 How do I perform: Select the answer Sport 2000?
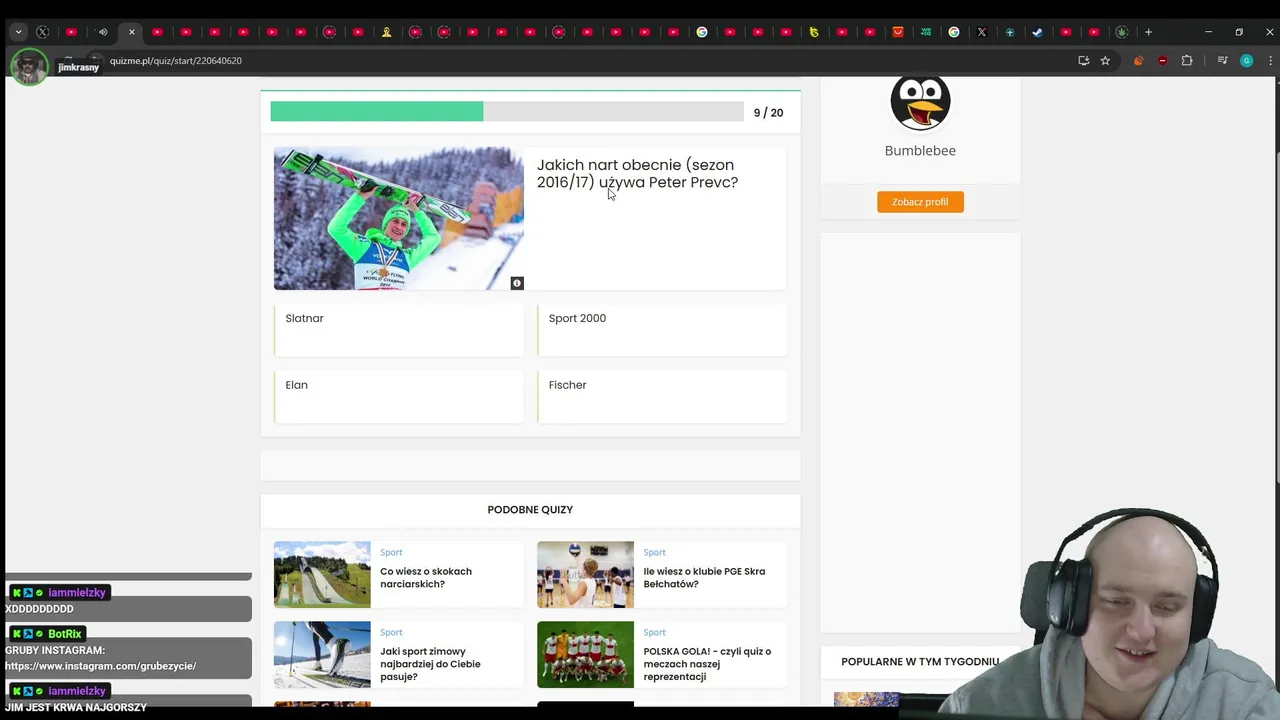point(662,330)
